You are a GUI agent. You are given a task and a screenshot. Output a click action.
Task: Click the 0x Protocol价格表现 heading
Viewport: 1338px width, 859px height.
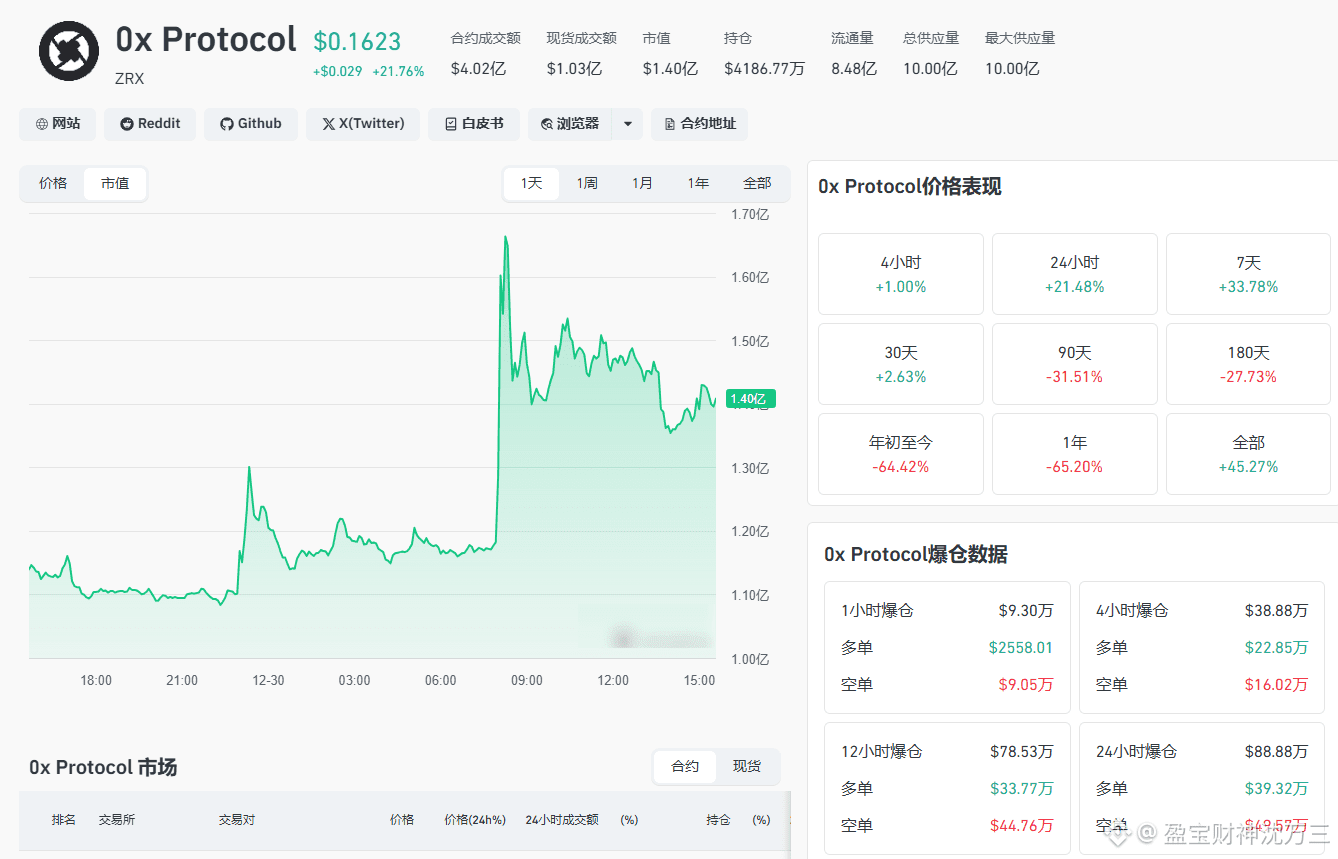click(910, 186)
